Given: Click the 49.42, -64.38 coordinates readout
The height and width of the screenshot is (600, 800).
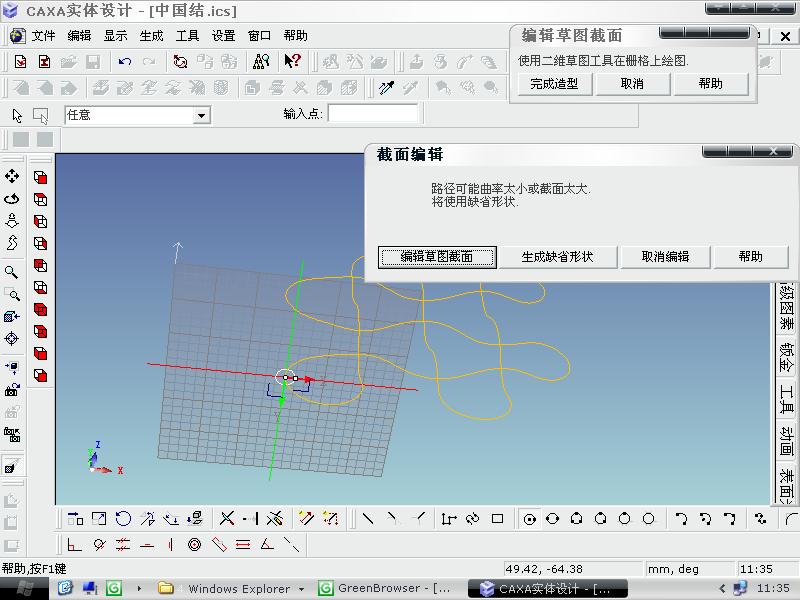Looking at the screenshot, I should pyautogui.click(x=573, y=568).
